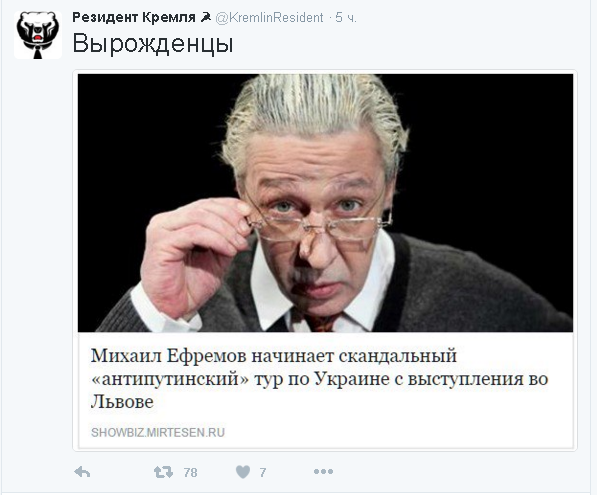
Task: Like the tweet with heart icon
Action: [243, 472]
